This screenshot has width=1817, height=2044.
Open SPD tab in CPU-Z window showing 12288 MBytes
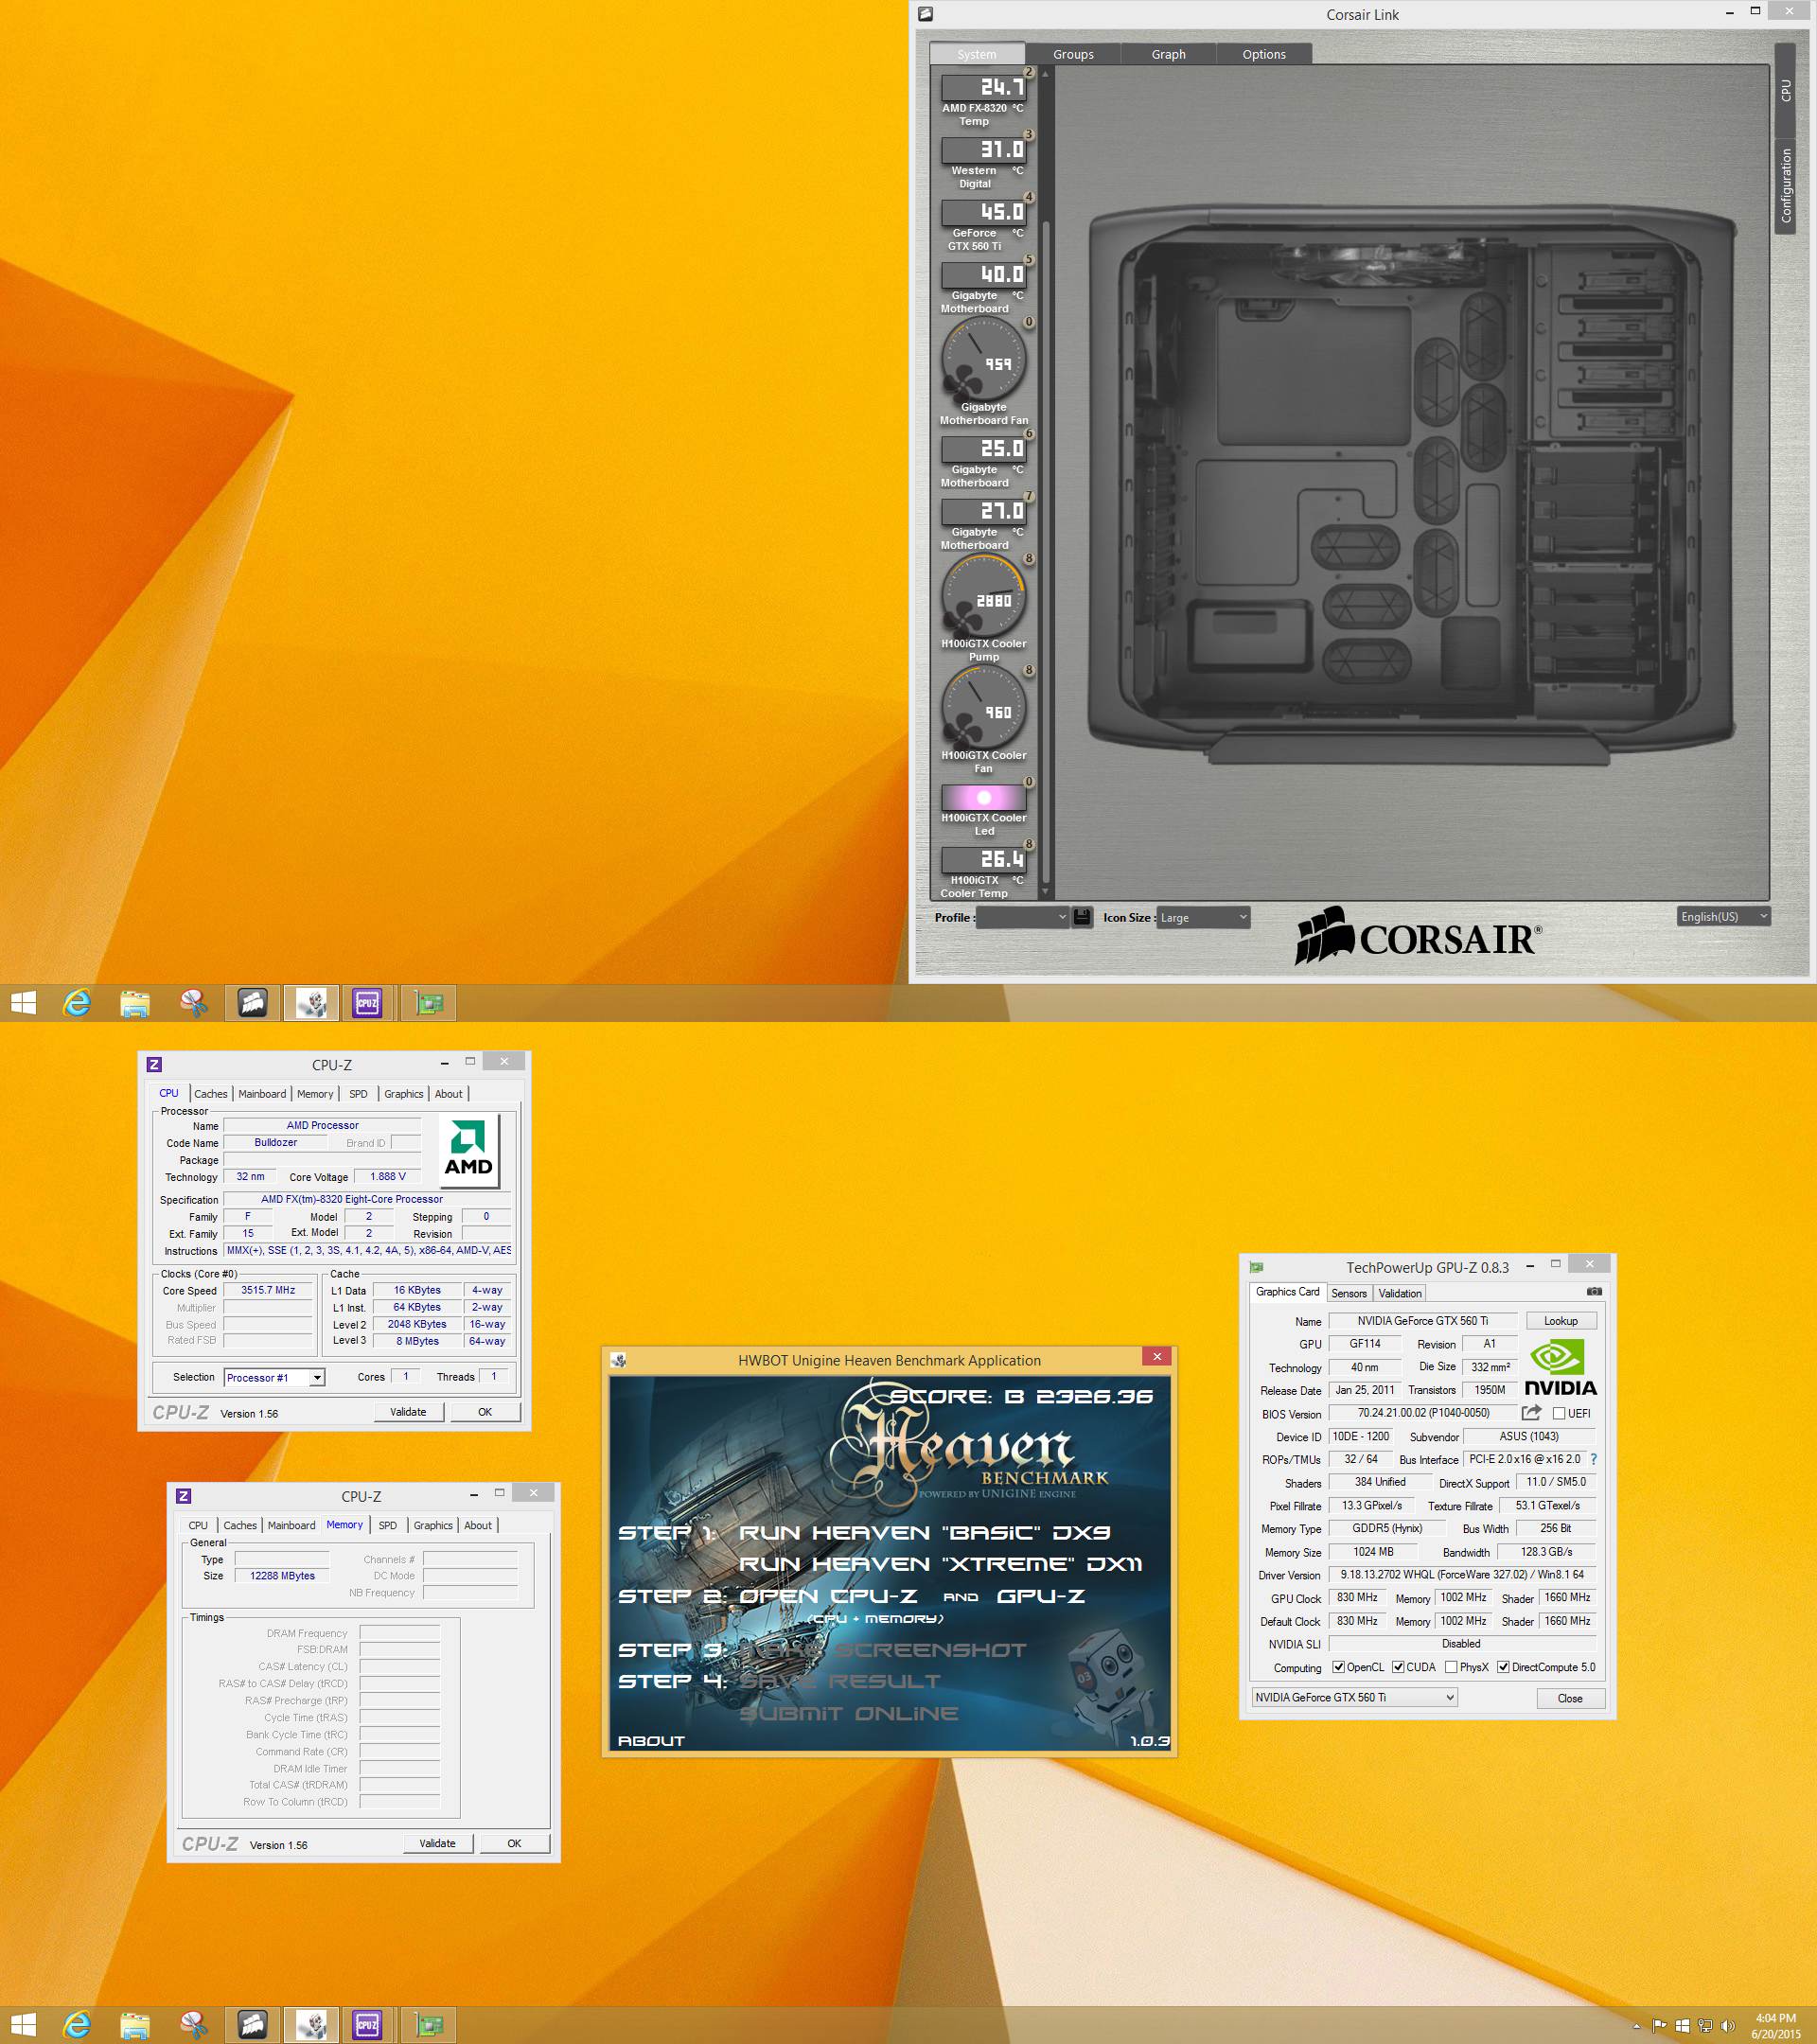(387, 1525)
